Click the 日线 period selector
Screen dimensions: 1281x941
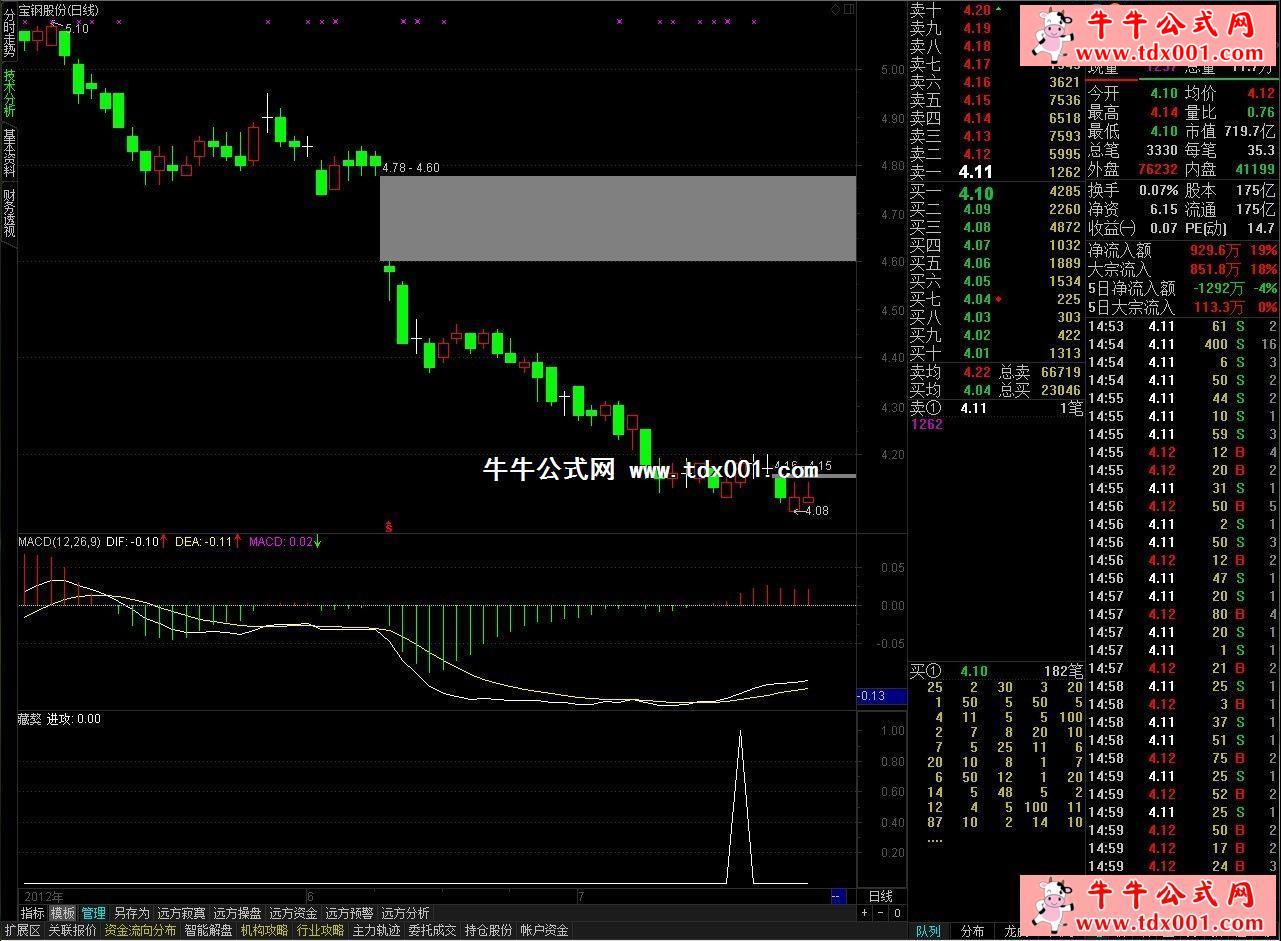click(880, 896)
